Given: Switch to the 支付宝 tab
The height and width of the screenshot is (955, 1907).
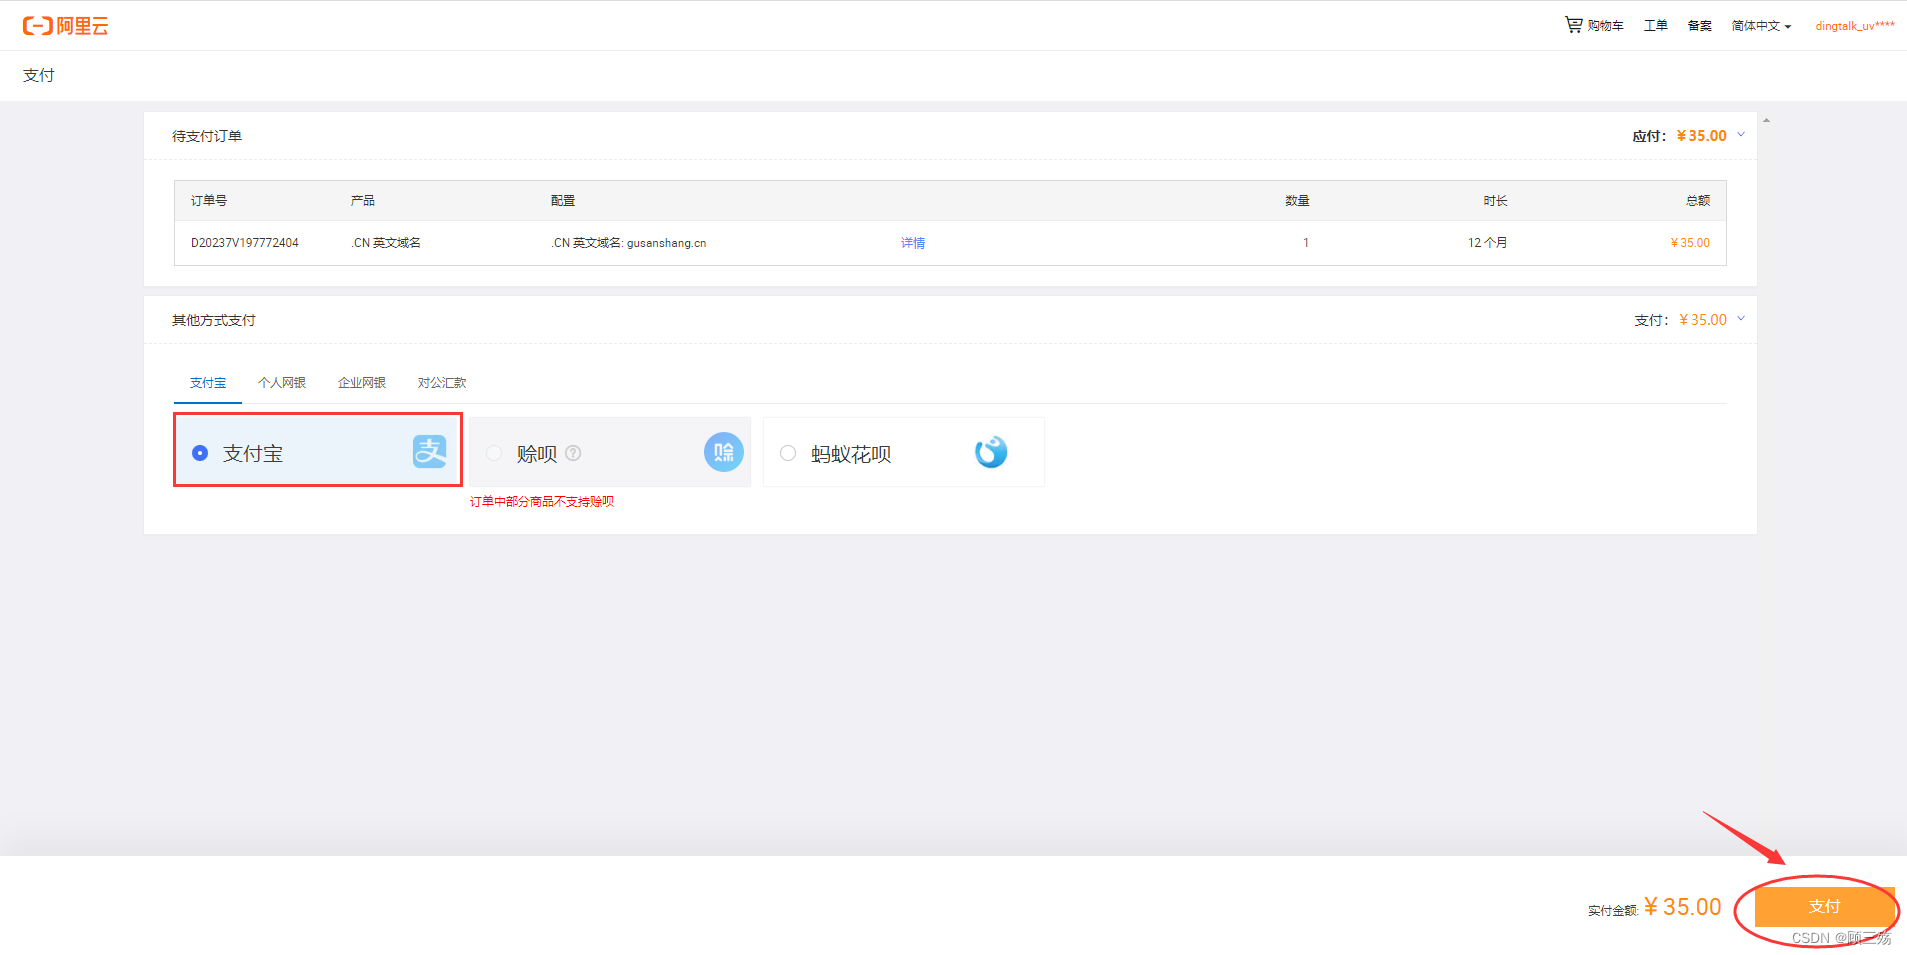Looking at the screenshot, I should (x=208, y=383).
